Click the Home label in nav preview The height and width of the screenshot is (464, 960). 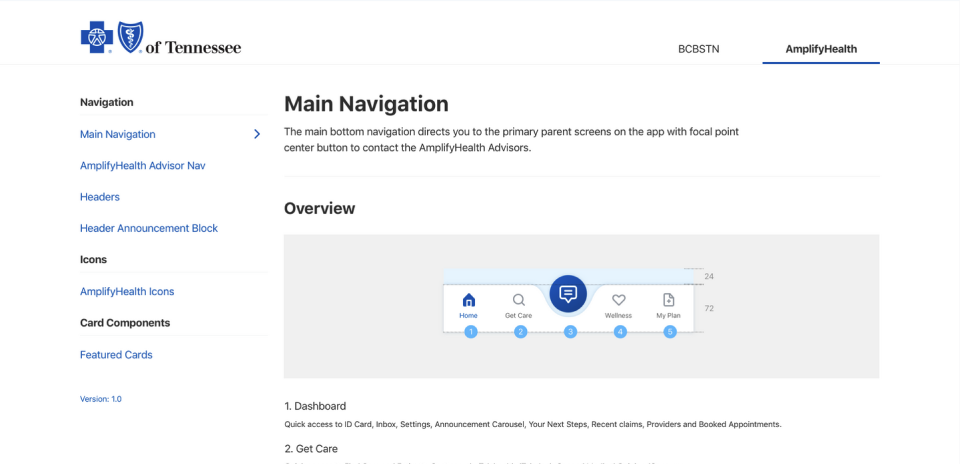point(468,316)
